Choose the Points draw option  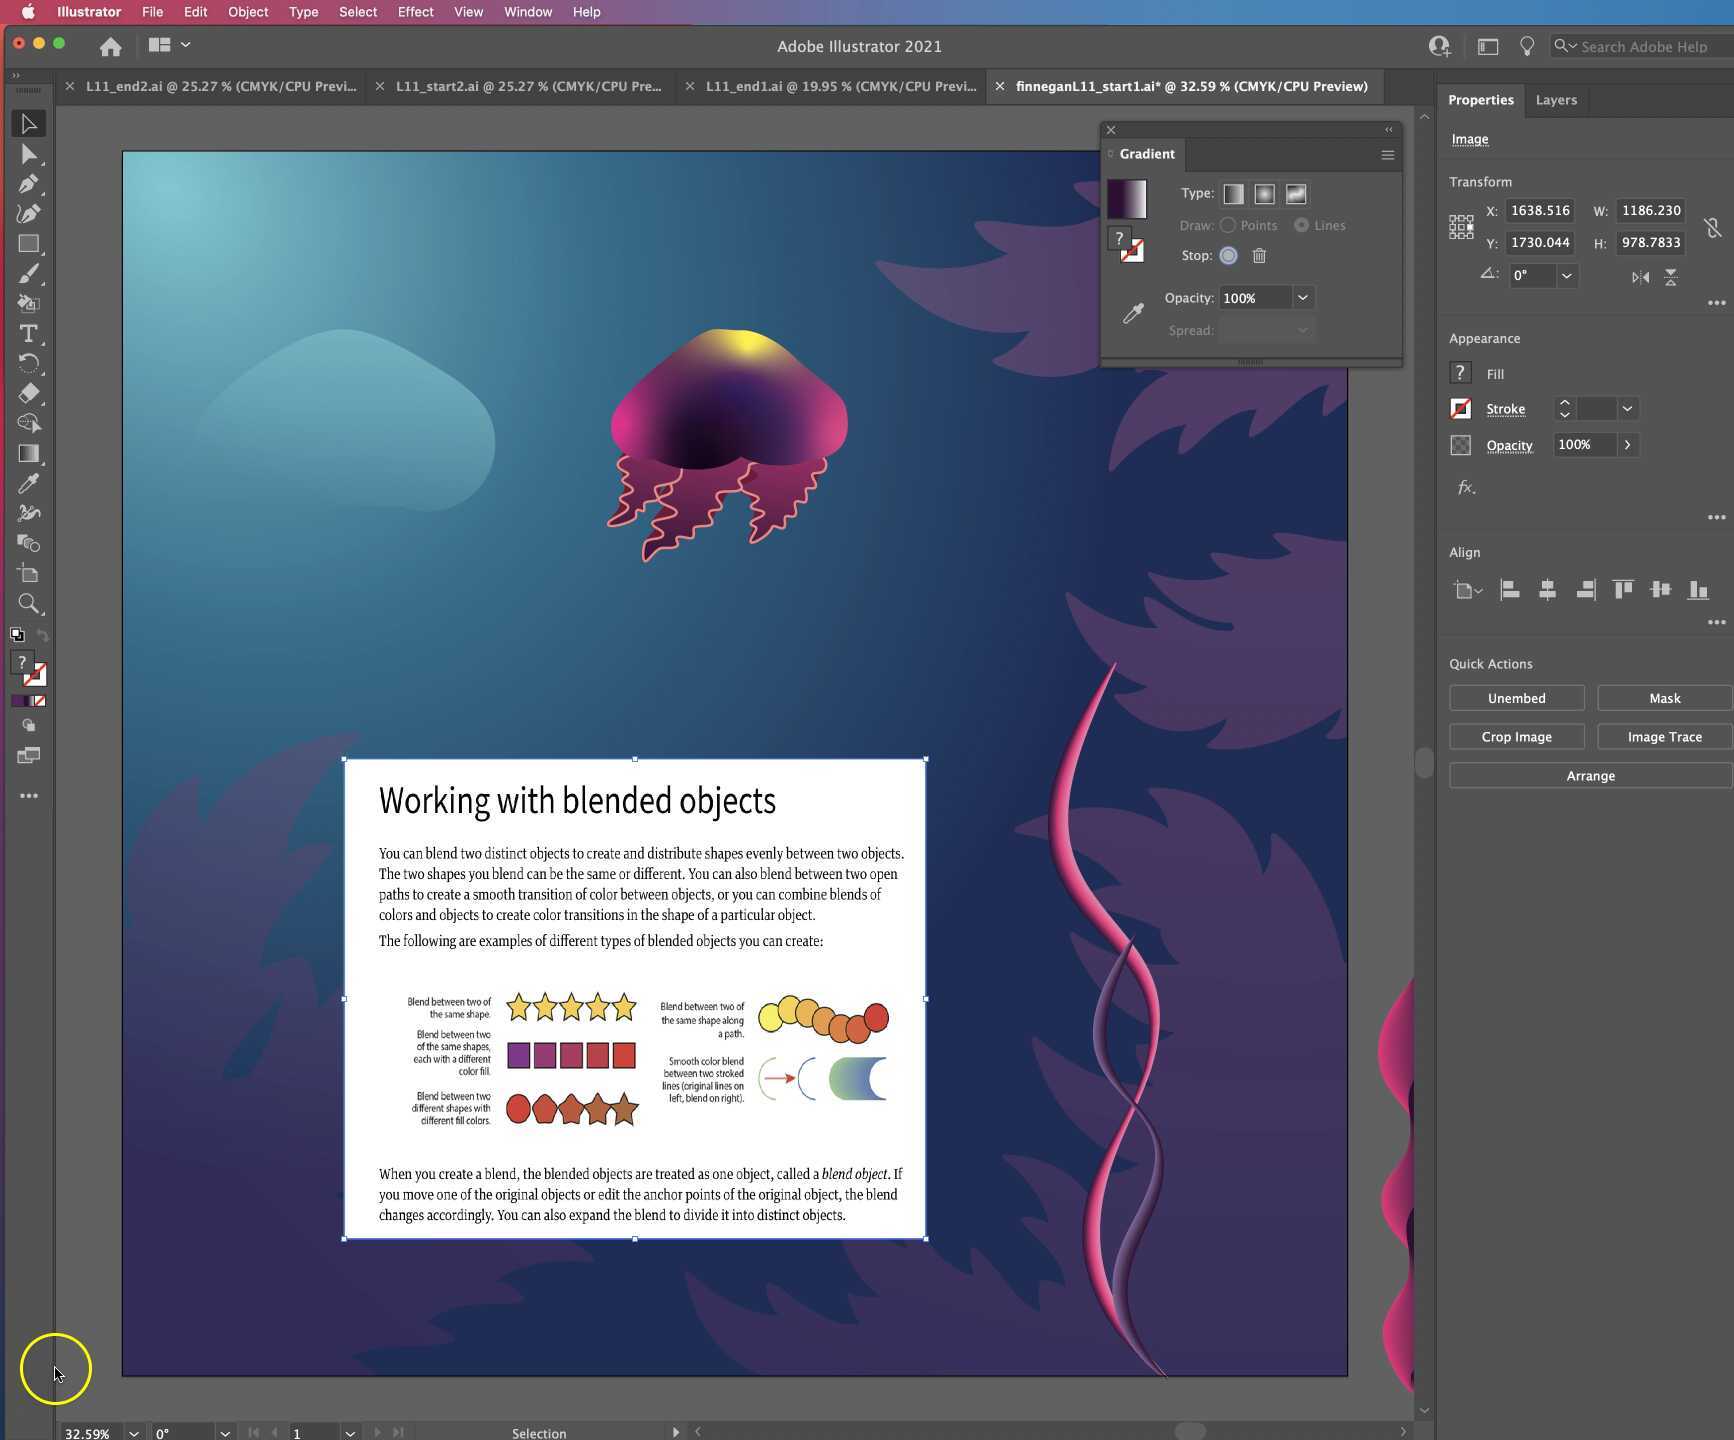point(1229,225)
